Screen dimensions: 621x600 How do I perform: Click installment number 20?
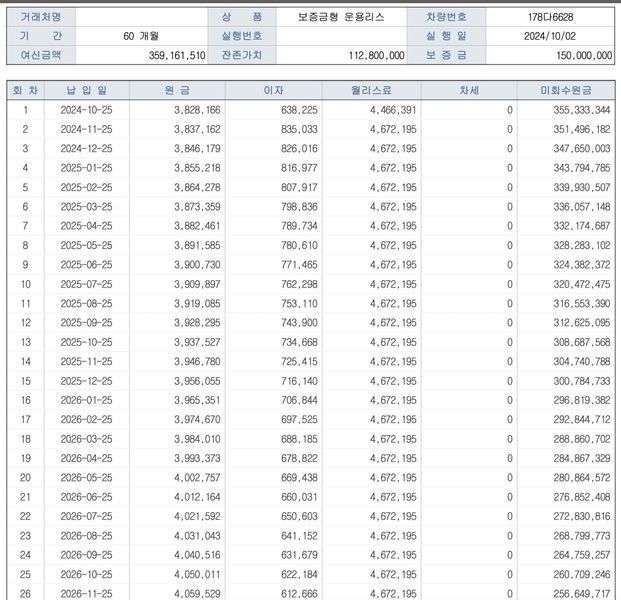coord(25,478)
